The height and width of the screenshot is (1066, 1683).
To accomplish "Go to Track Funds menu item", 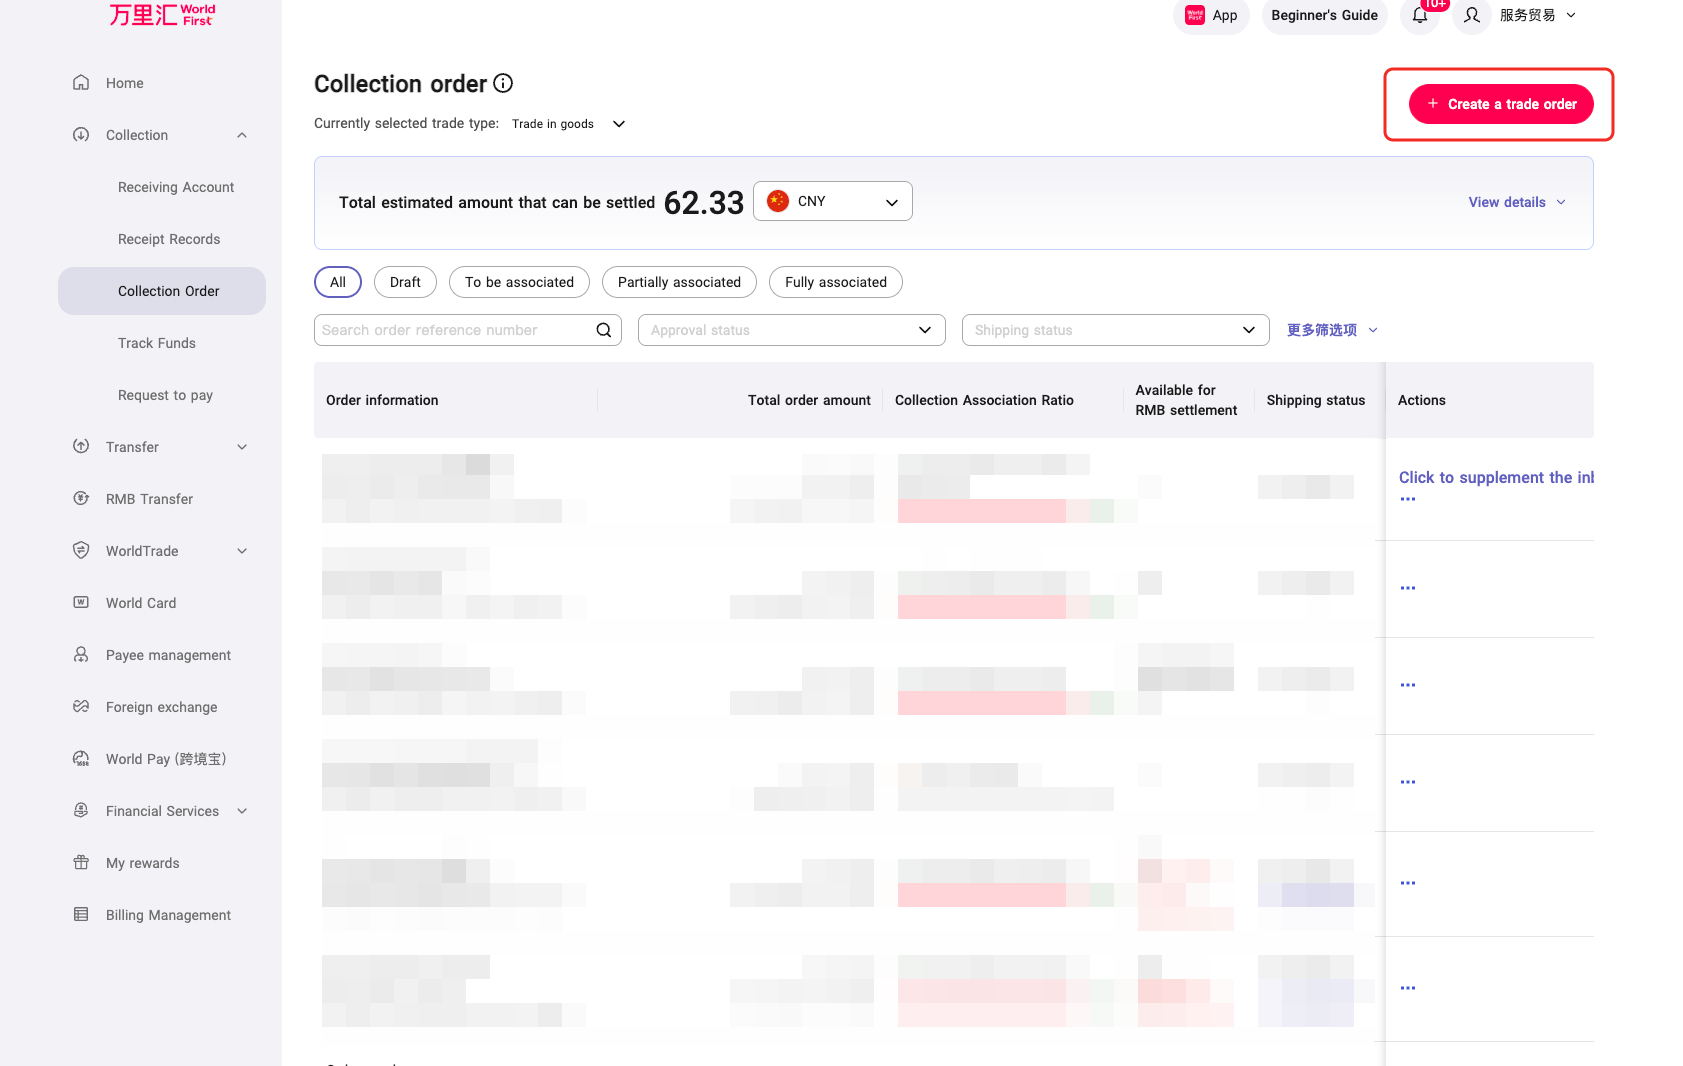I will click(x=157, y=343).
